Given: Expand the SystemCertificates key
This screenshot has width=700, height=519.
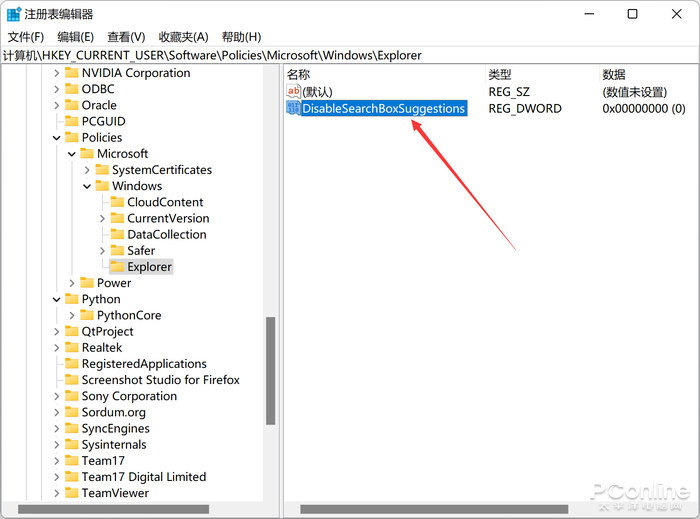Looking at the screenshot, I should click(x=87, y=170).
